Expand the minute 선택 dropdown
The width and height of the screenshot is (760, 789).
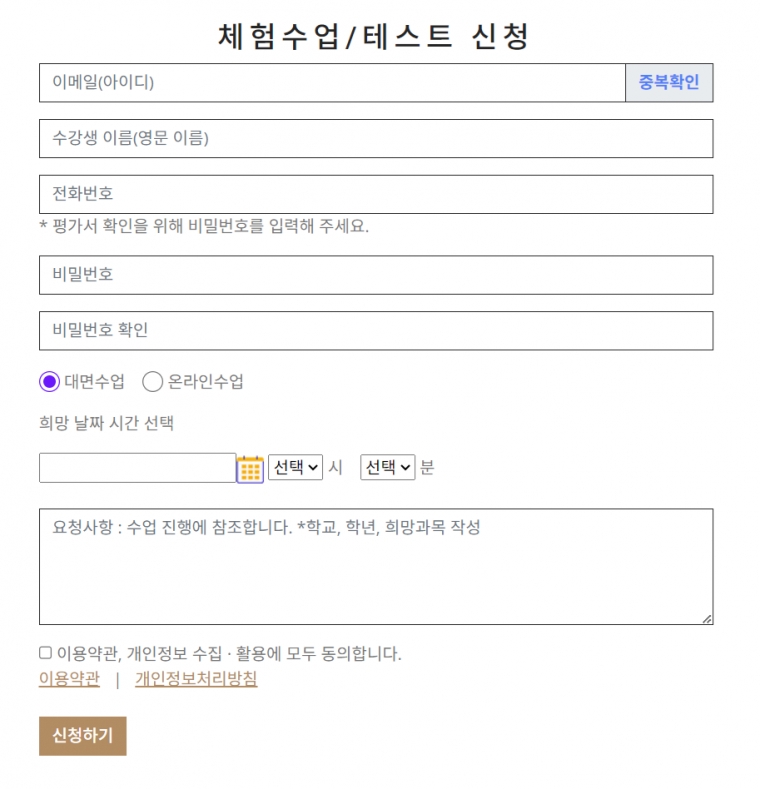(x=388, y=467)
